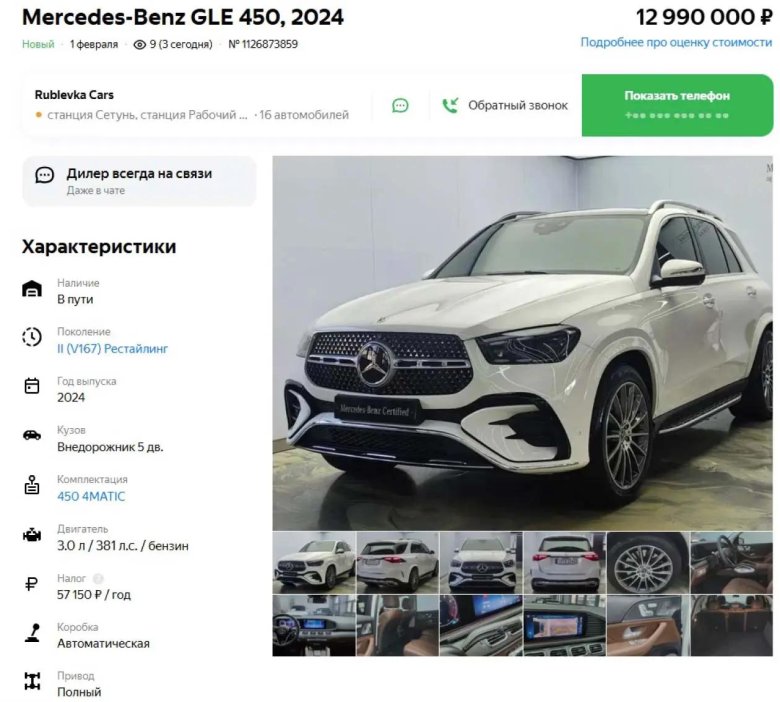The image size is (780, 702).
Task: Open price evaluation details link
Action: click(676, 43)
